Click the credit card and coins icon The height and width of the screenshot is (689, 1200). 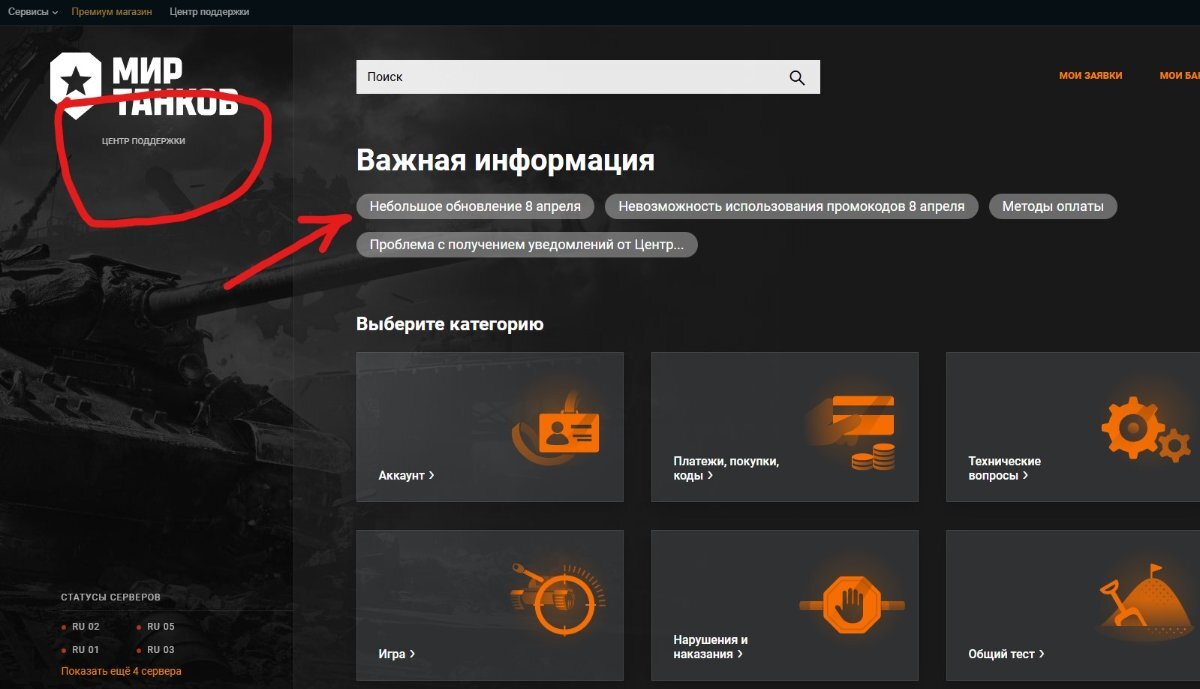(852, 432)
